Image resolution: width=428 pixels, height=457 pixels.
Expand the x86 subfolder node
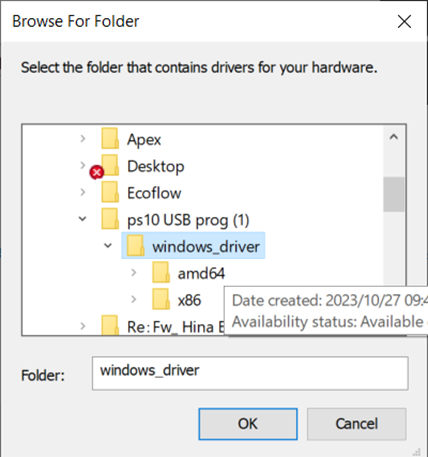[x=134, y=299]
